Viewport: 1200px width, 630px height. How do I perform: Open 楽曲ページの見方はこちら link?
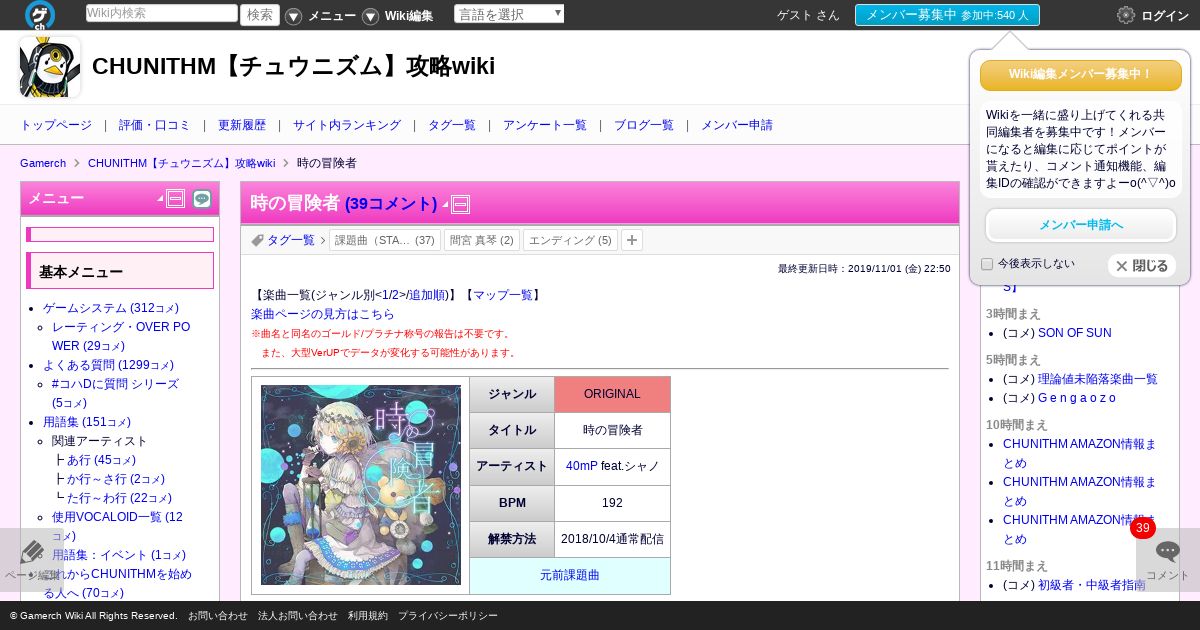point(323,314)
